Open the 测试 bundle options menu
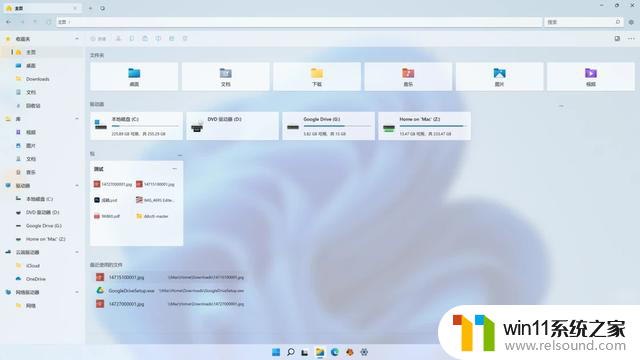Viewport: 640px width, 360px height. (174, 169)
